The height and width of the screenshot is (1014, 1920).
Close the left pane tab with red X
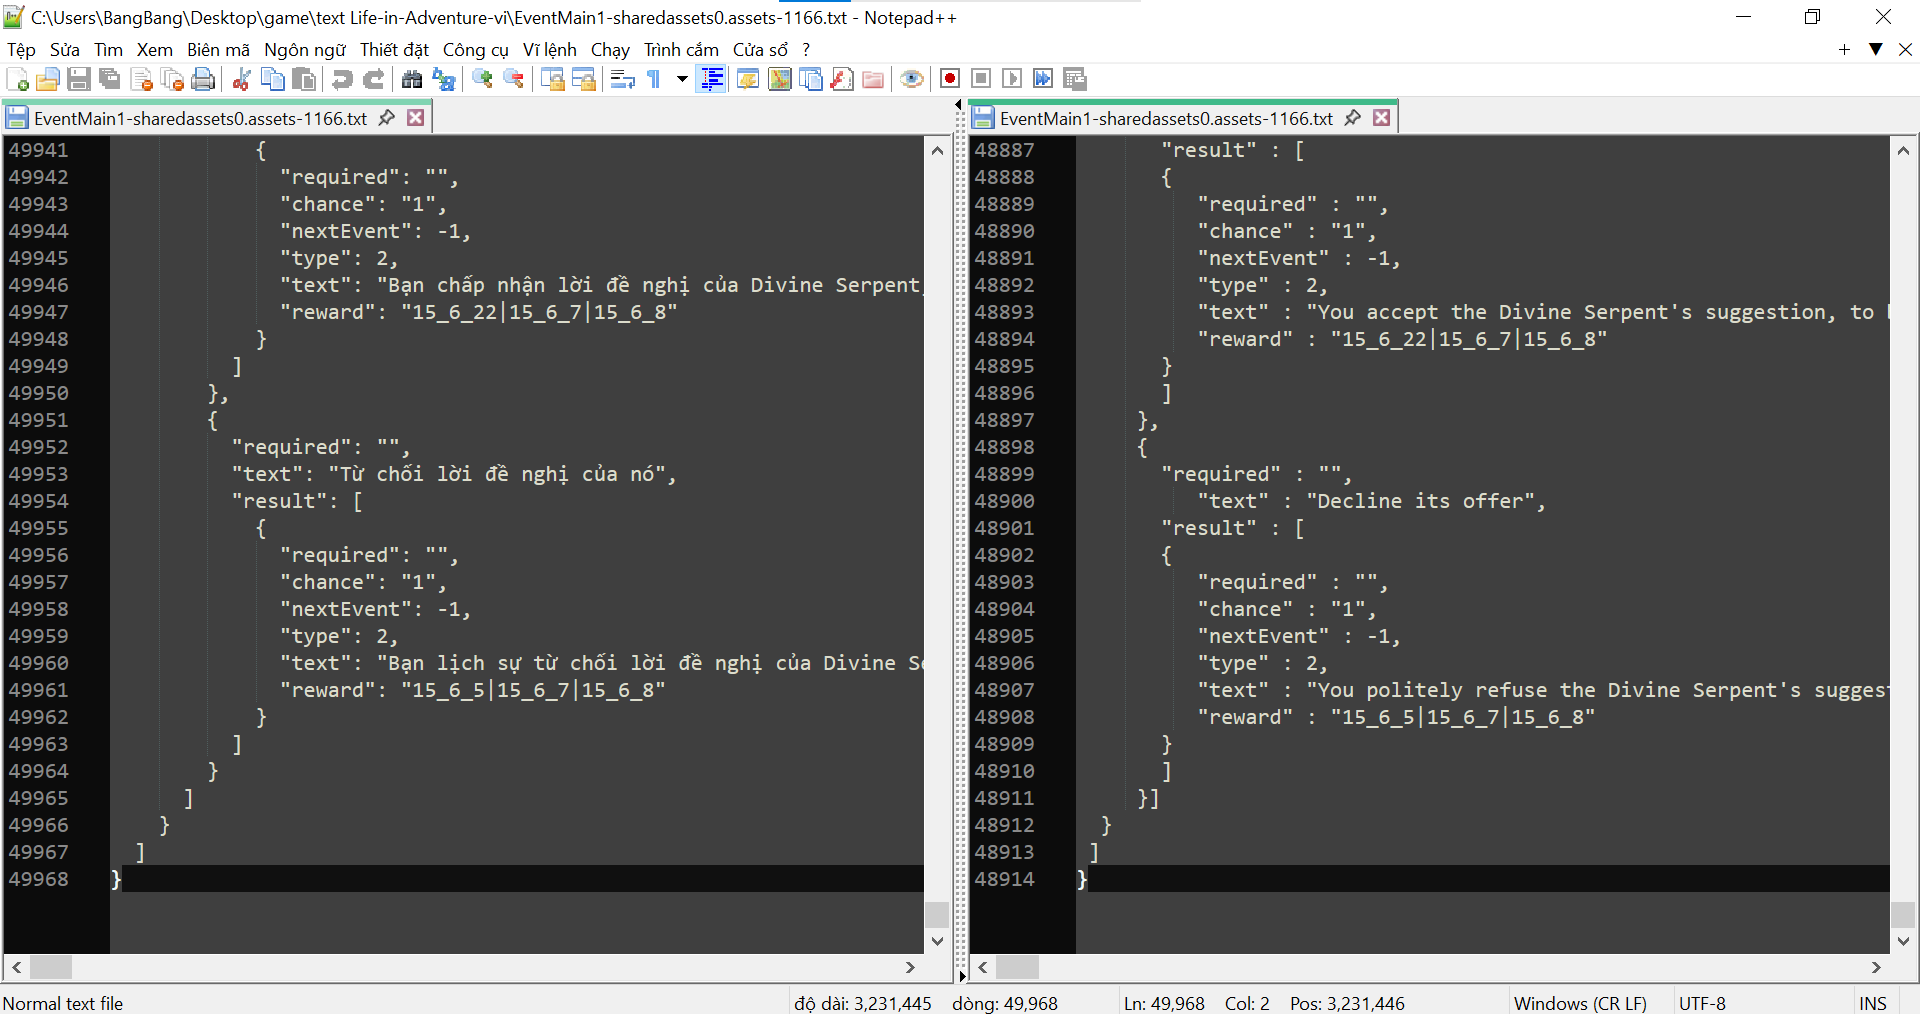click(x=416, y=118)
